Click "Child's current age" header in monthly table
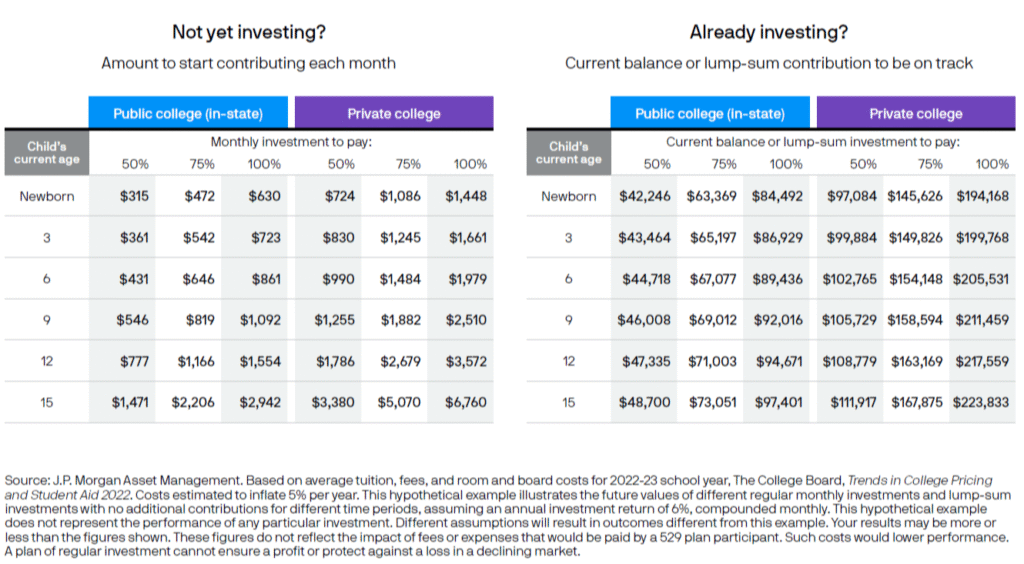 (46, 153)
